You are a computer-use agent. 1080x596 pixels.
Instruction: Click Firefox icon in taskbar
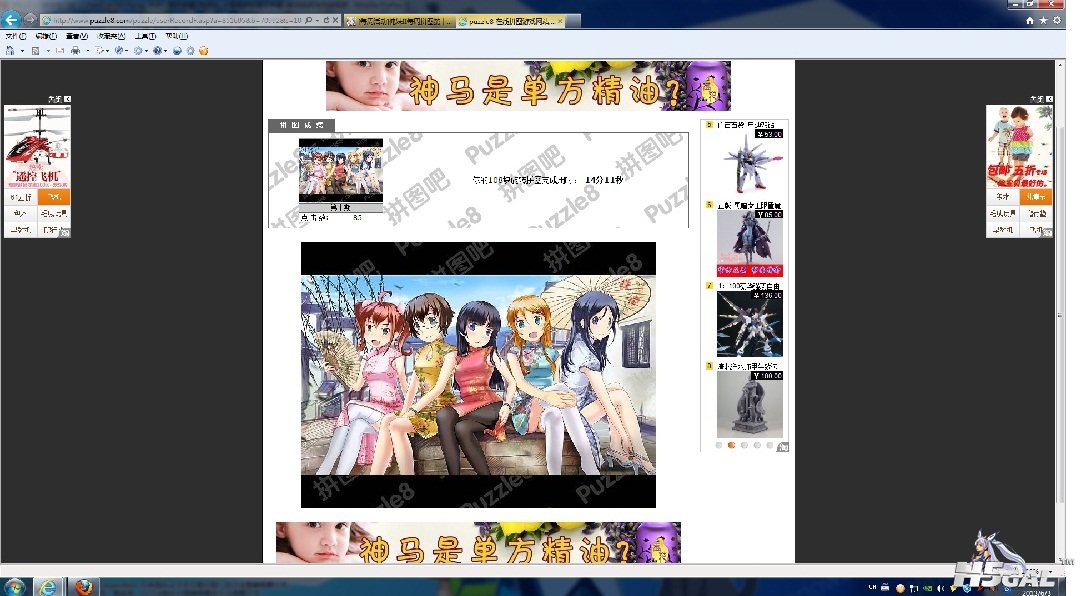83,587
